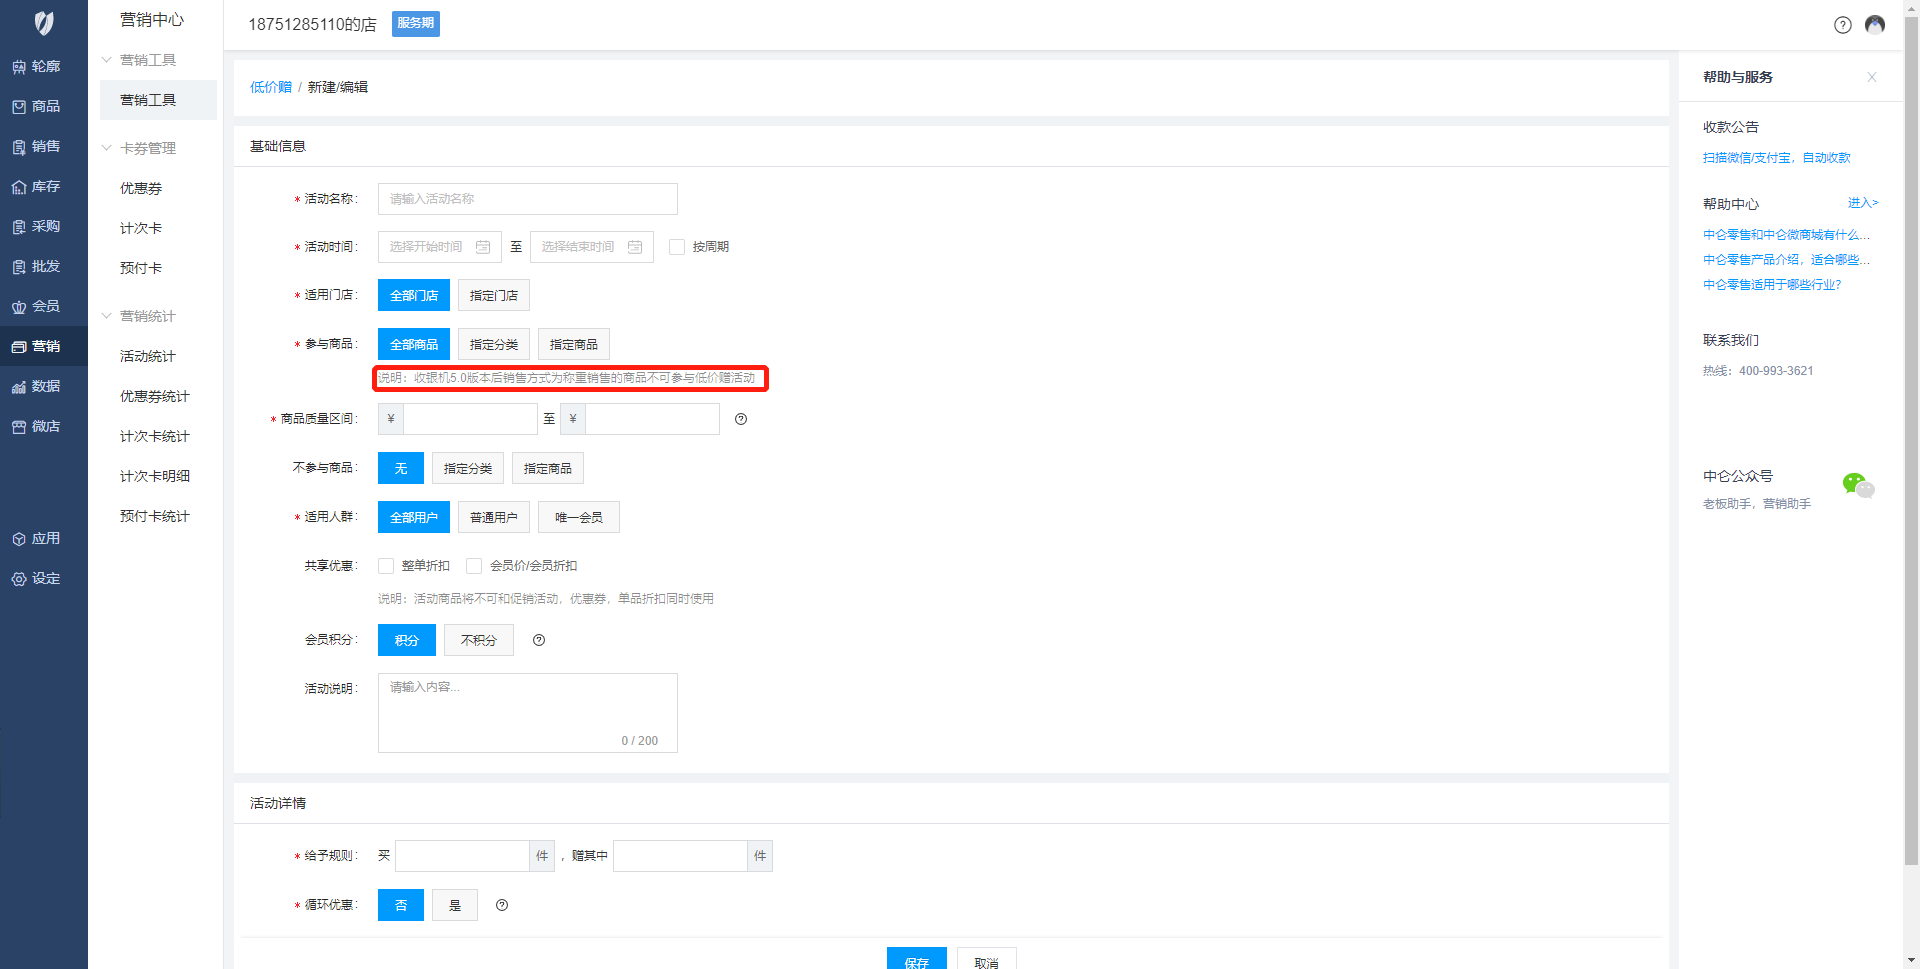Click the calendar icon in start time field
Image resolution: width=1920 pixels, height=969 pixels.
tap(483, 247)
